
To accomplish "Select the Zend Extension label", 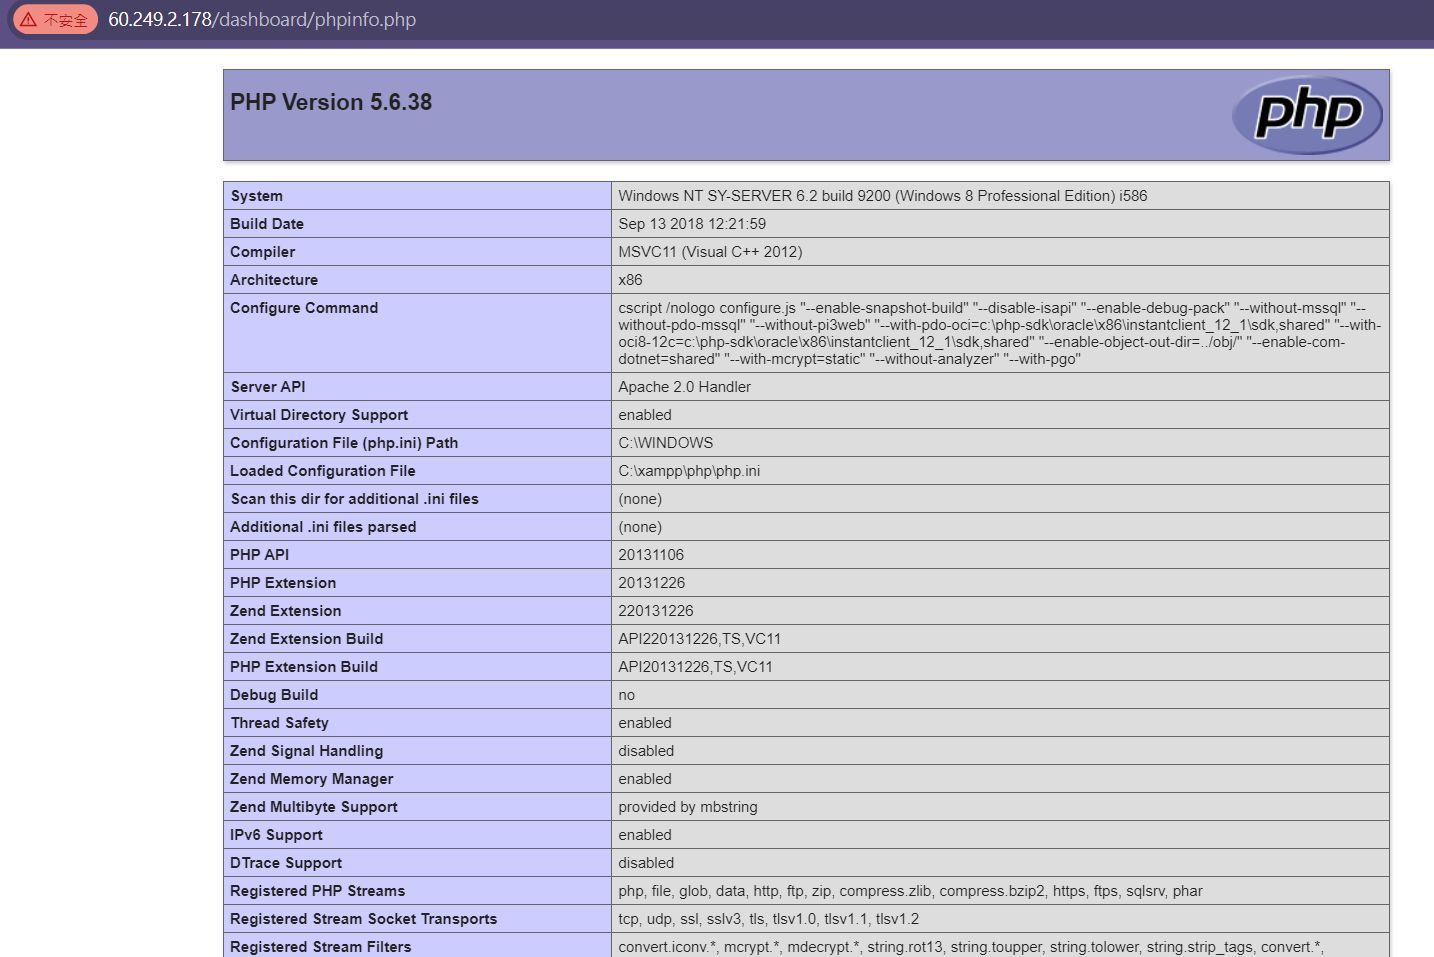I will pos(286,611).
